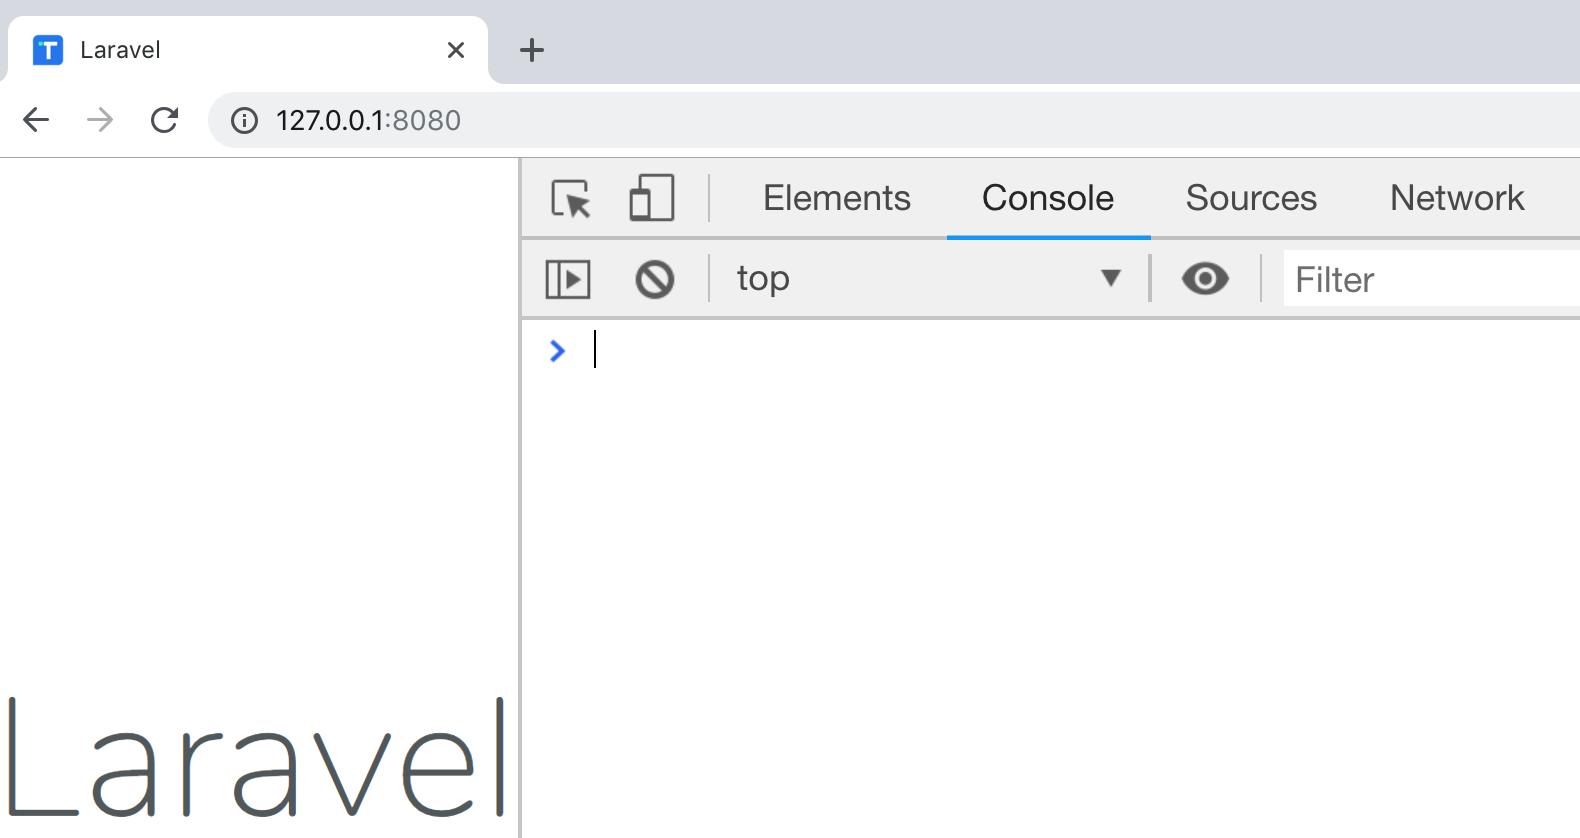
Task: Click the Laravel tab favicon
Action: (x=48, y=50)
